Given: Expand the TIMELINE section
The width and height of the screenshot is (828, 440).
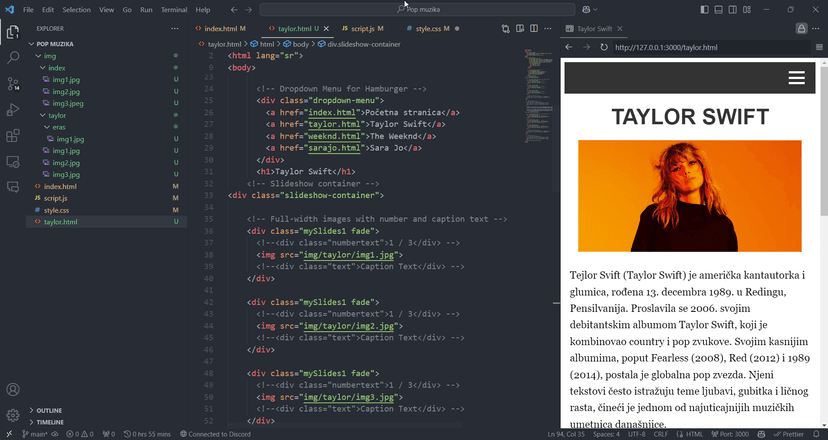Looking at the screenshot, I should tap(50, 422).
